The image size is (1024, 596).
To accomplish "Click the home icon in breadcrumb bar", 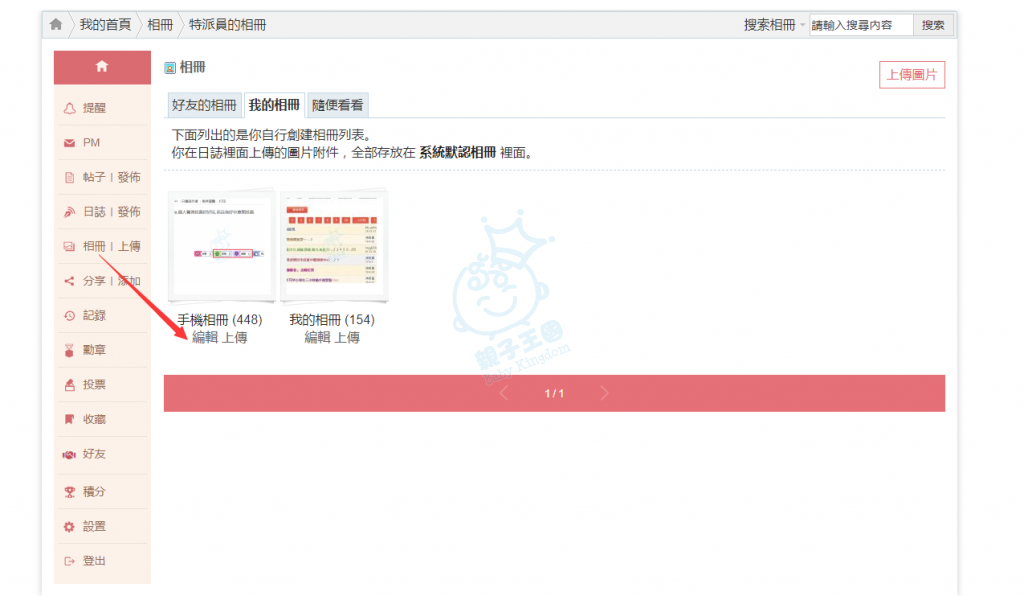I will [x=56, y=25].
